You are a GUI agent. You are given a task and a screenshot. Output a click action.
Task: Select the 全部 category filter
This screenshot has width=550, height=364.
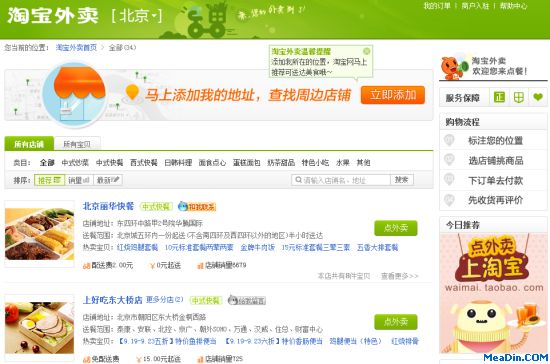tap(47, 162)
